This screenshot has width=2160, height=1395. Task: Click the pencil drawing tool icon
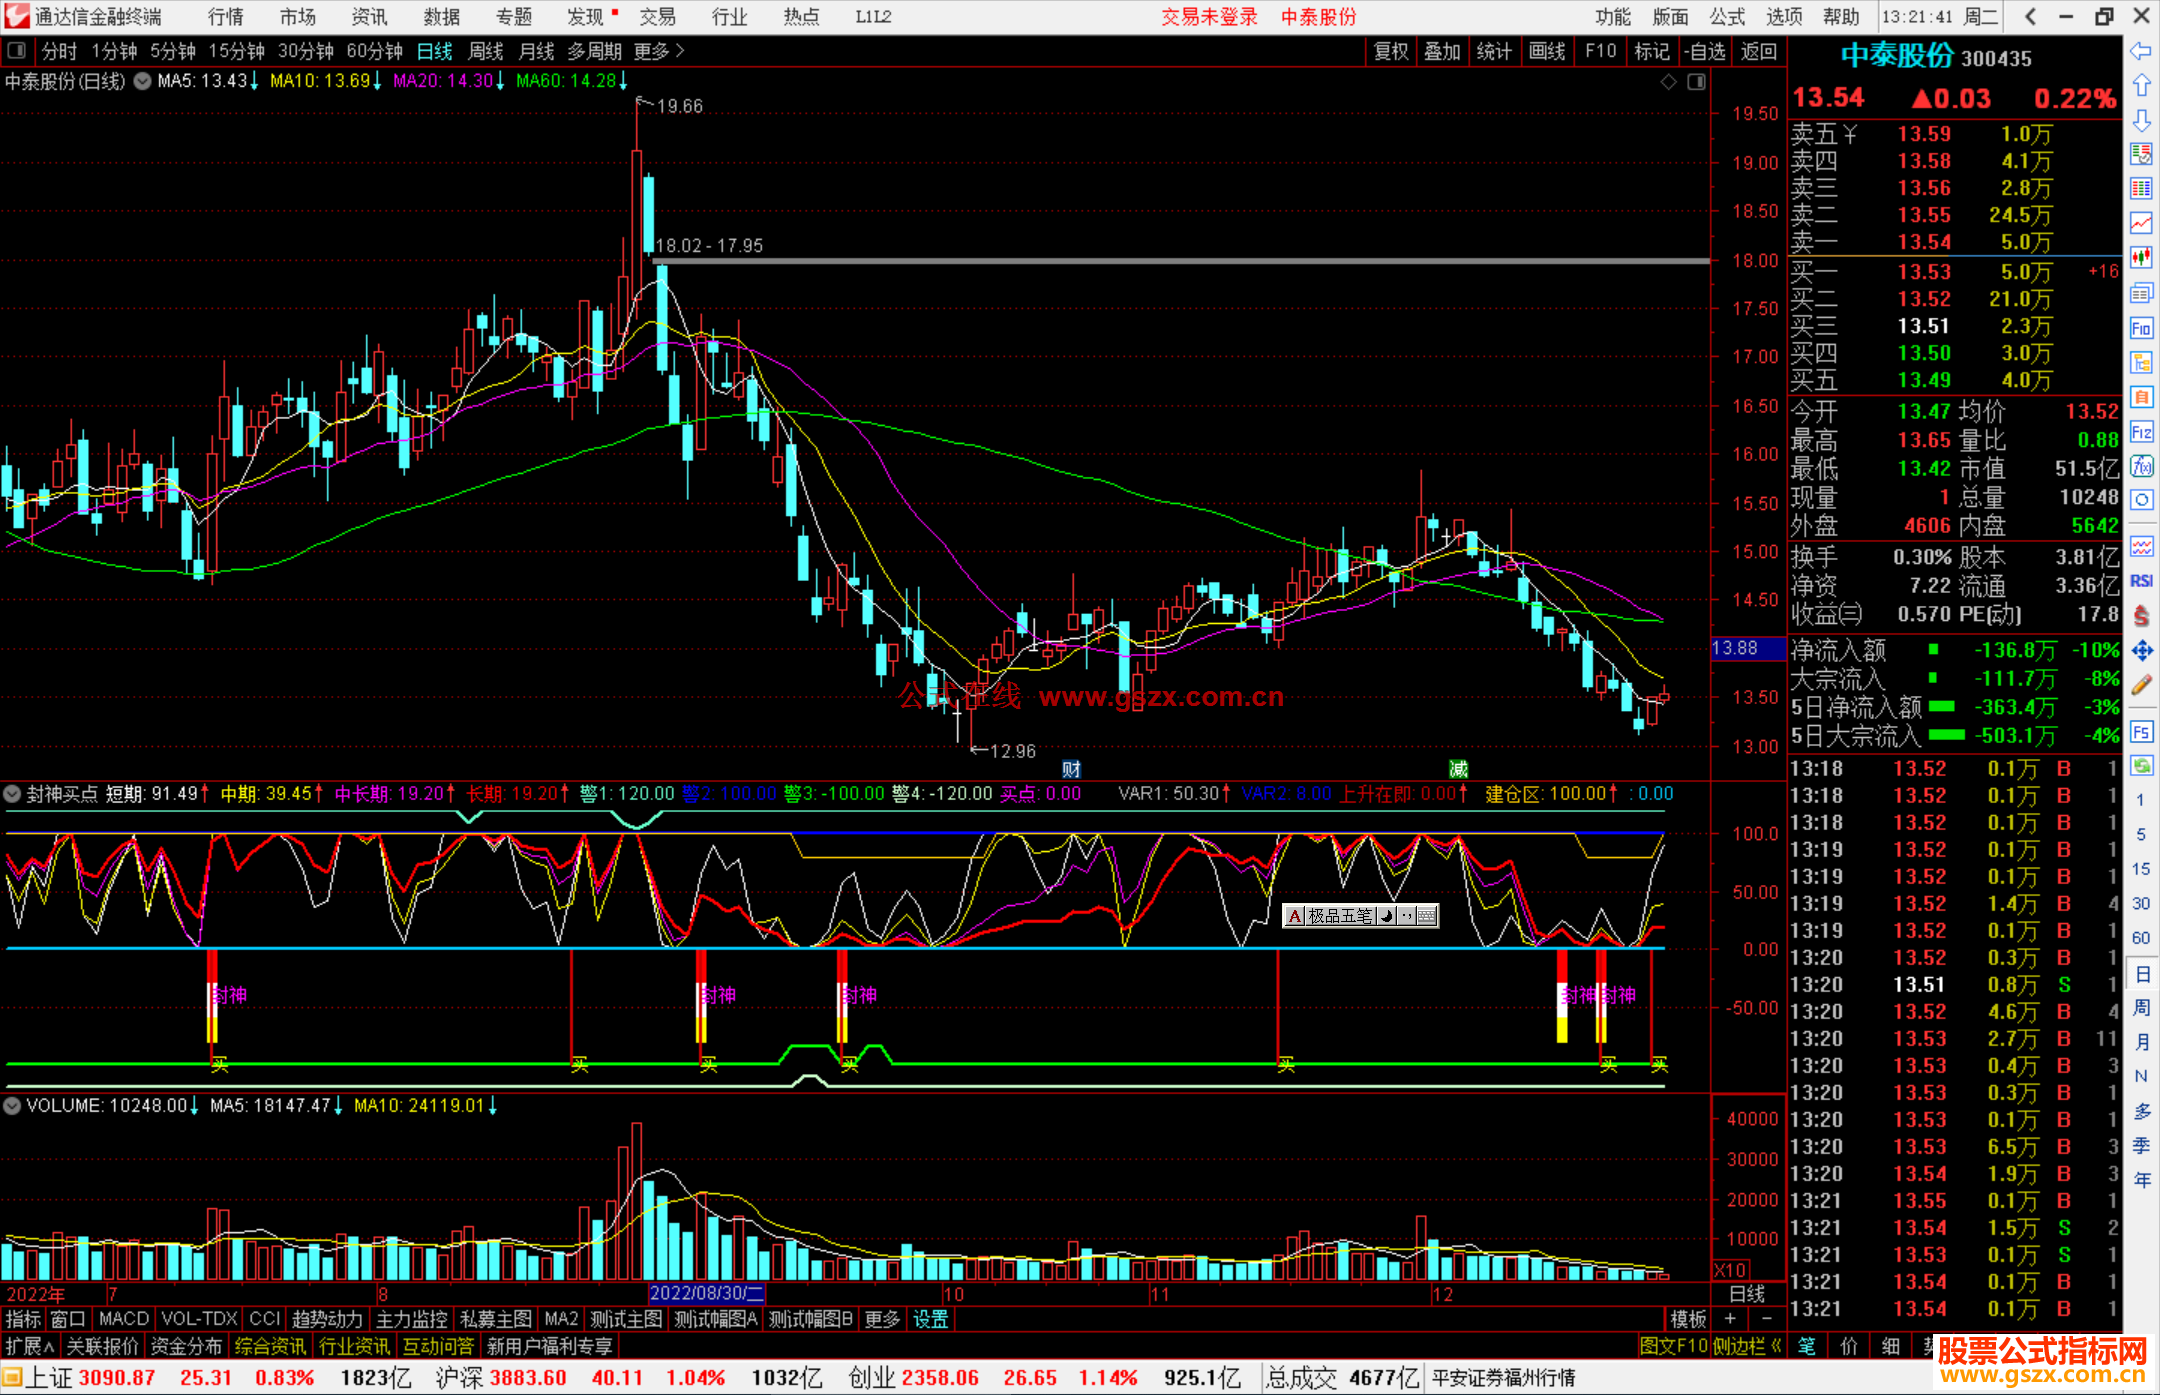point(2141,685)
